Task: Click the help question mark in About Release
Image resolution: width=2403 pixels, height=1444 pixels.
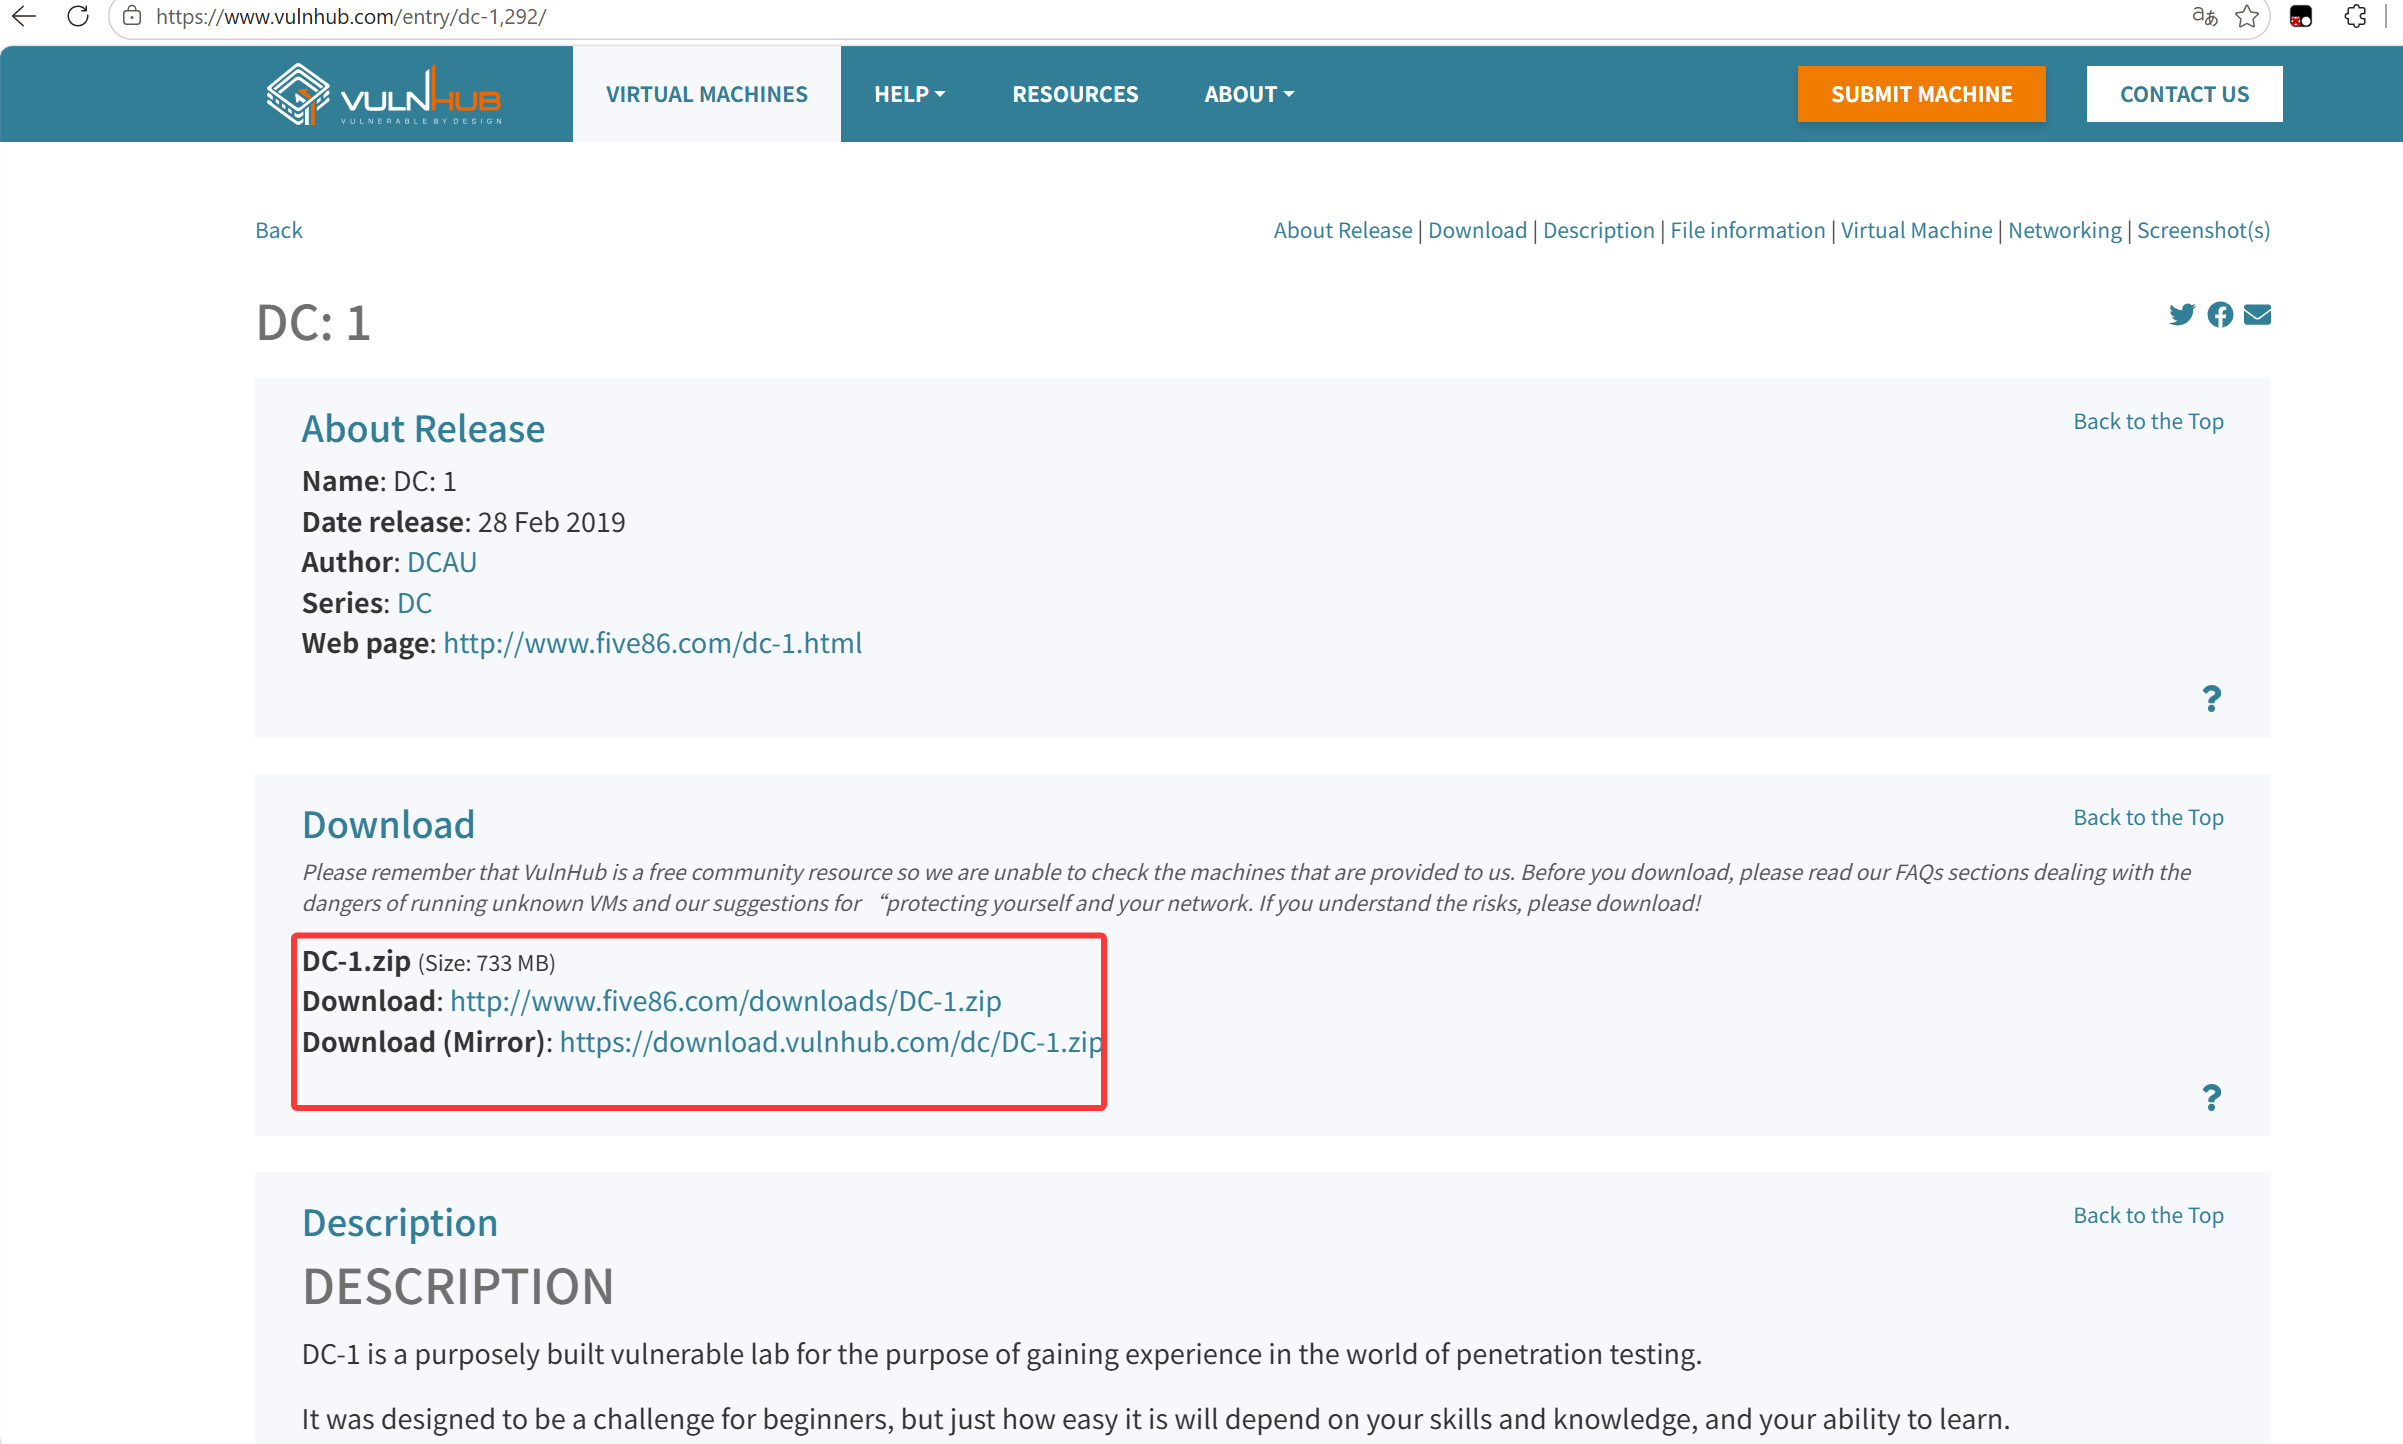Action: click(x=2211, y=698)
